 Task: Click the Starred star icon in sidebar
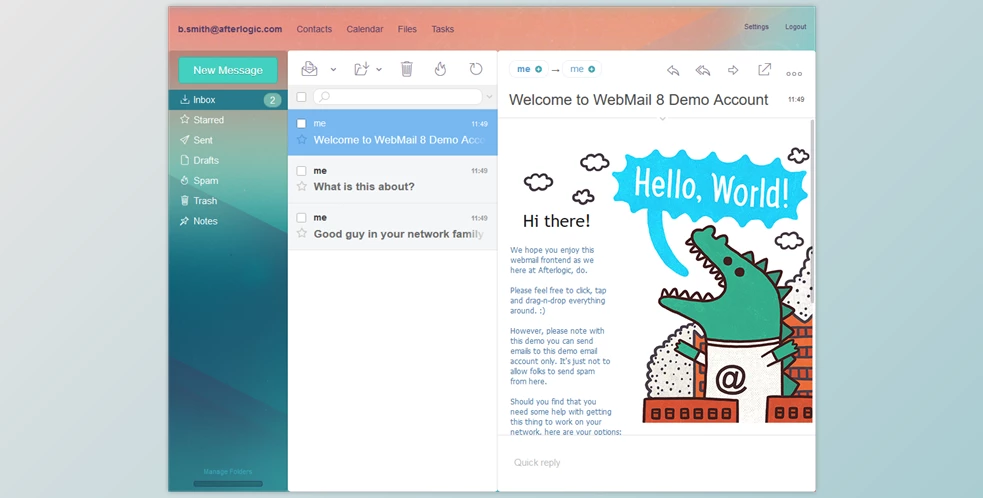[184, 119]
